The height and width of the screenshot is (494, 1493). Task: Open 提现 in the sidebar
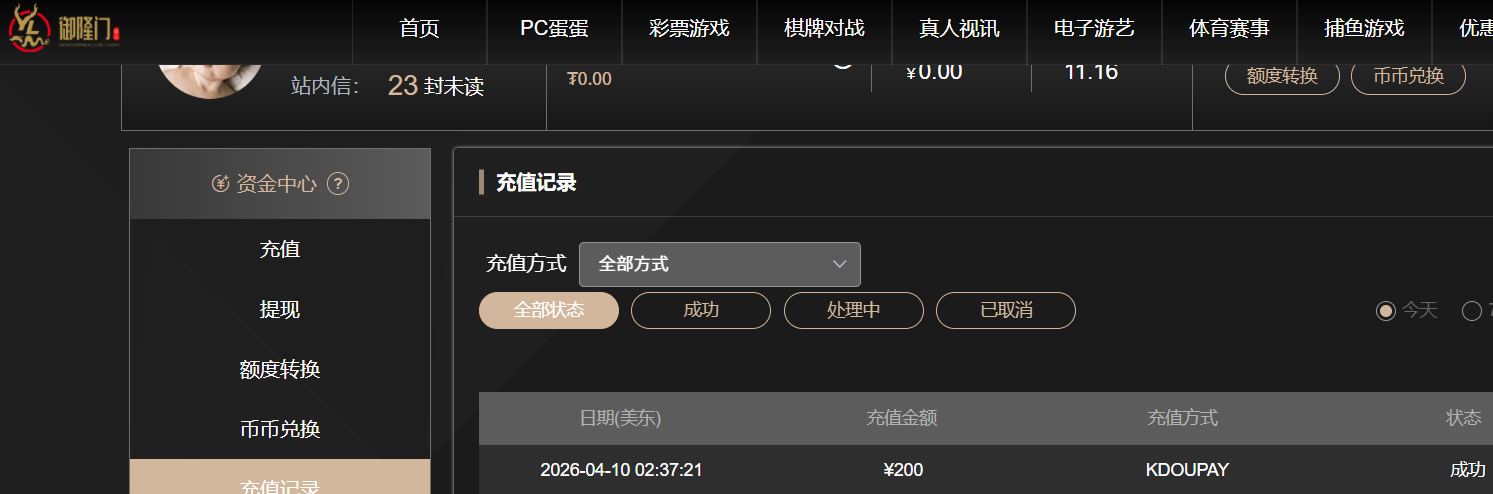[280, 310]
